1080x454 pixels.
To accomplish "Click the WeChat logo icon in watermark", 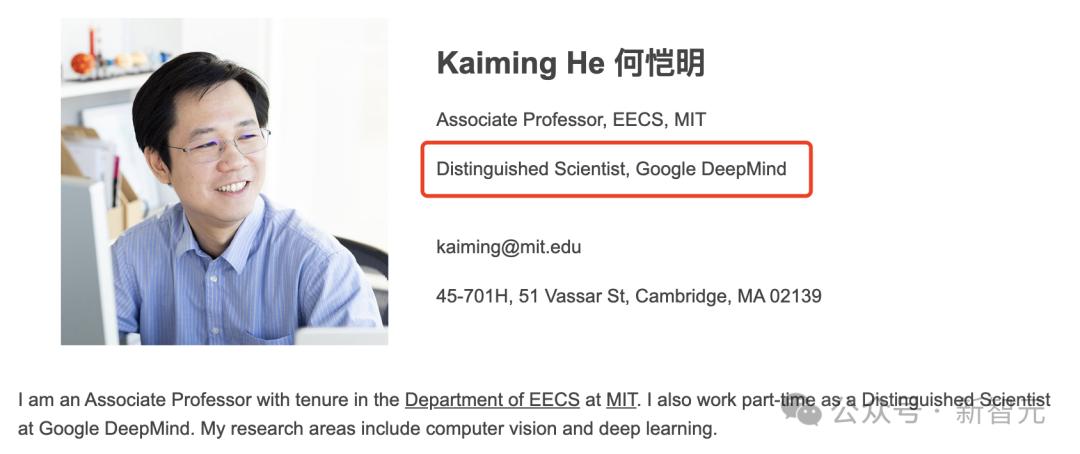I will 802,413.
